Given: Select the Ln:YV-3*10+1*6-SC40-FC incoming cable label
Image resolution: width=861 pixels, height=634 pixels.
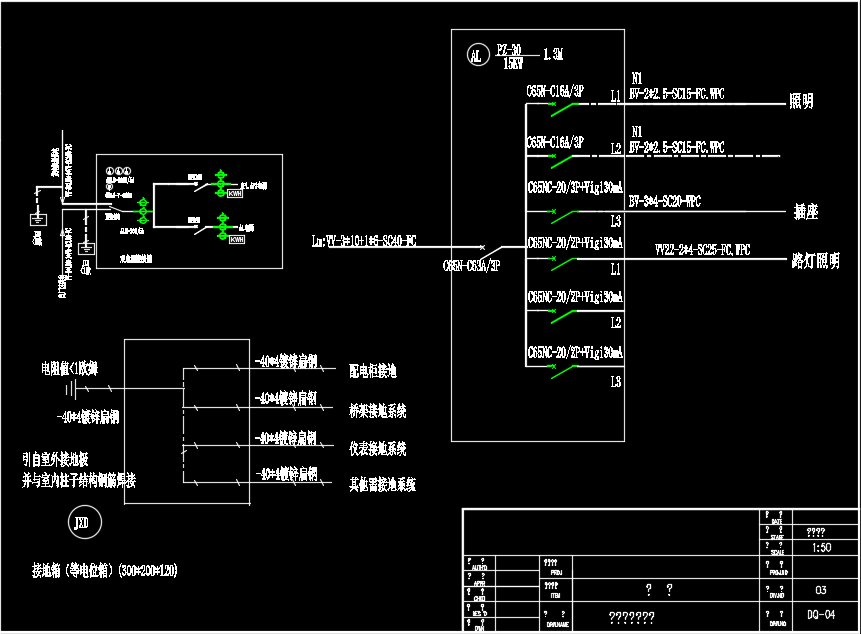Looking at the screenshot, I should [x=364, y=241].
